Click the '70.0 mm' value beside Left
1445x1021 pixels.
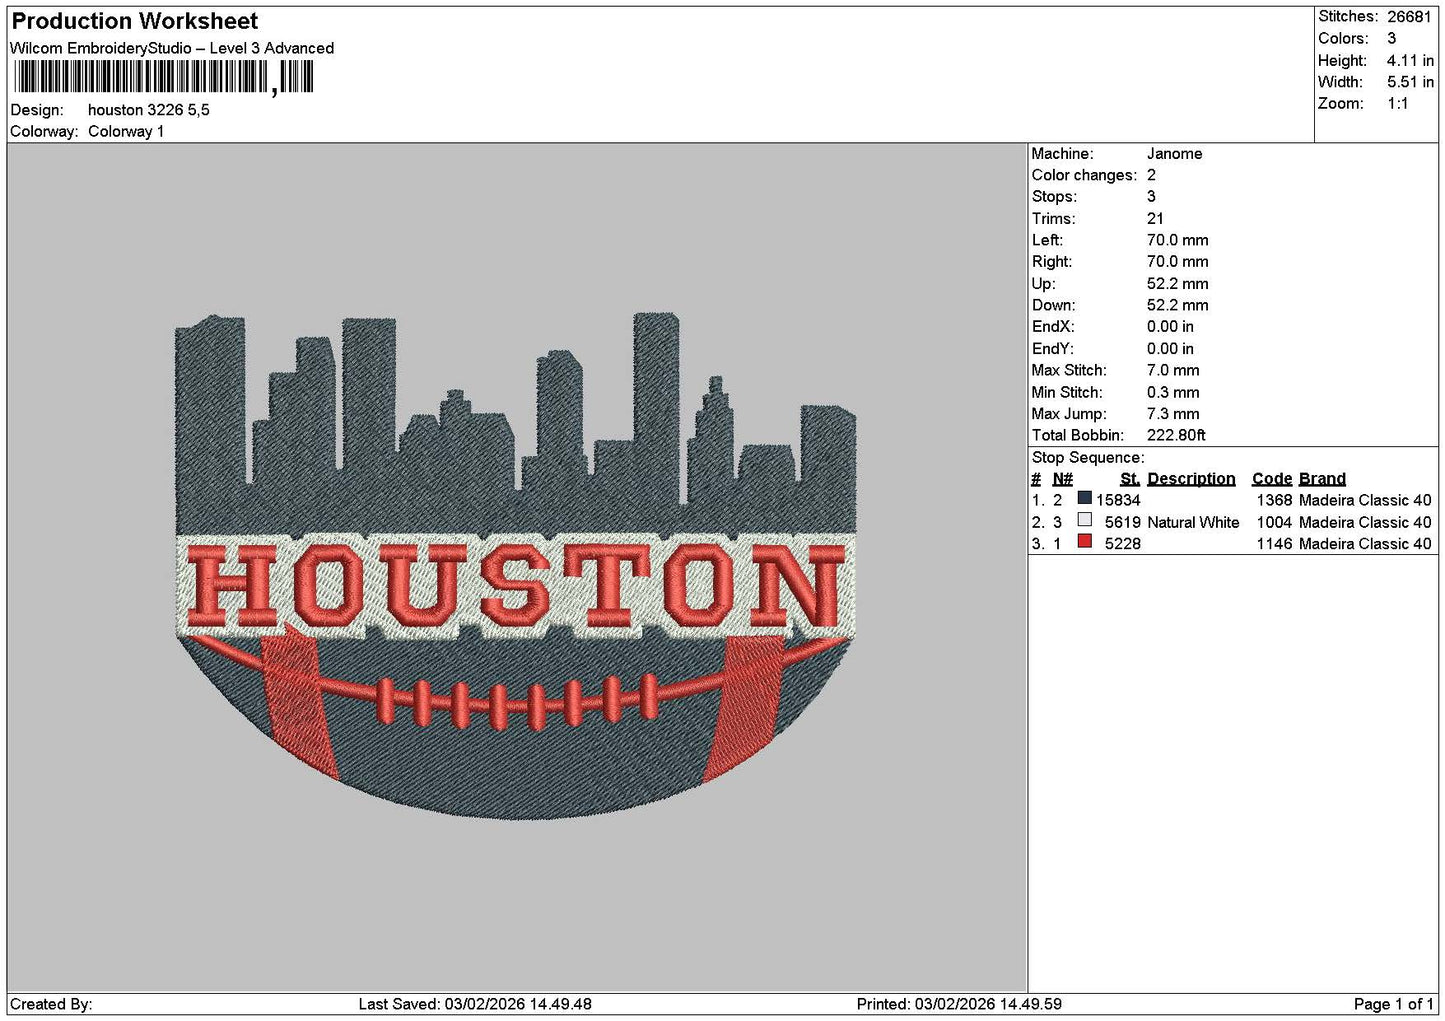(1177, 240)
